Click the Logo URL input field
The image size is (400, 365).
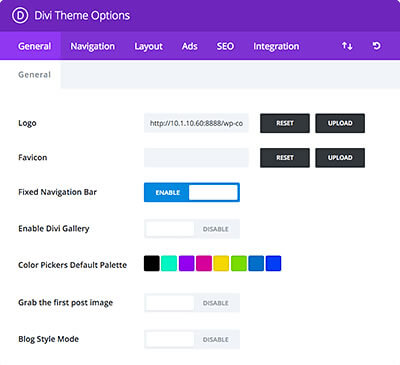pyautogui.click(x=196, y=123)
